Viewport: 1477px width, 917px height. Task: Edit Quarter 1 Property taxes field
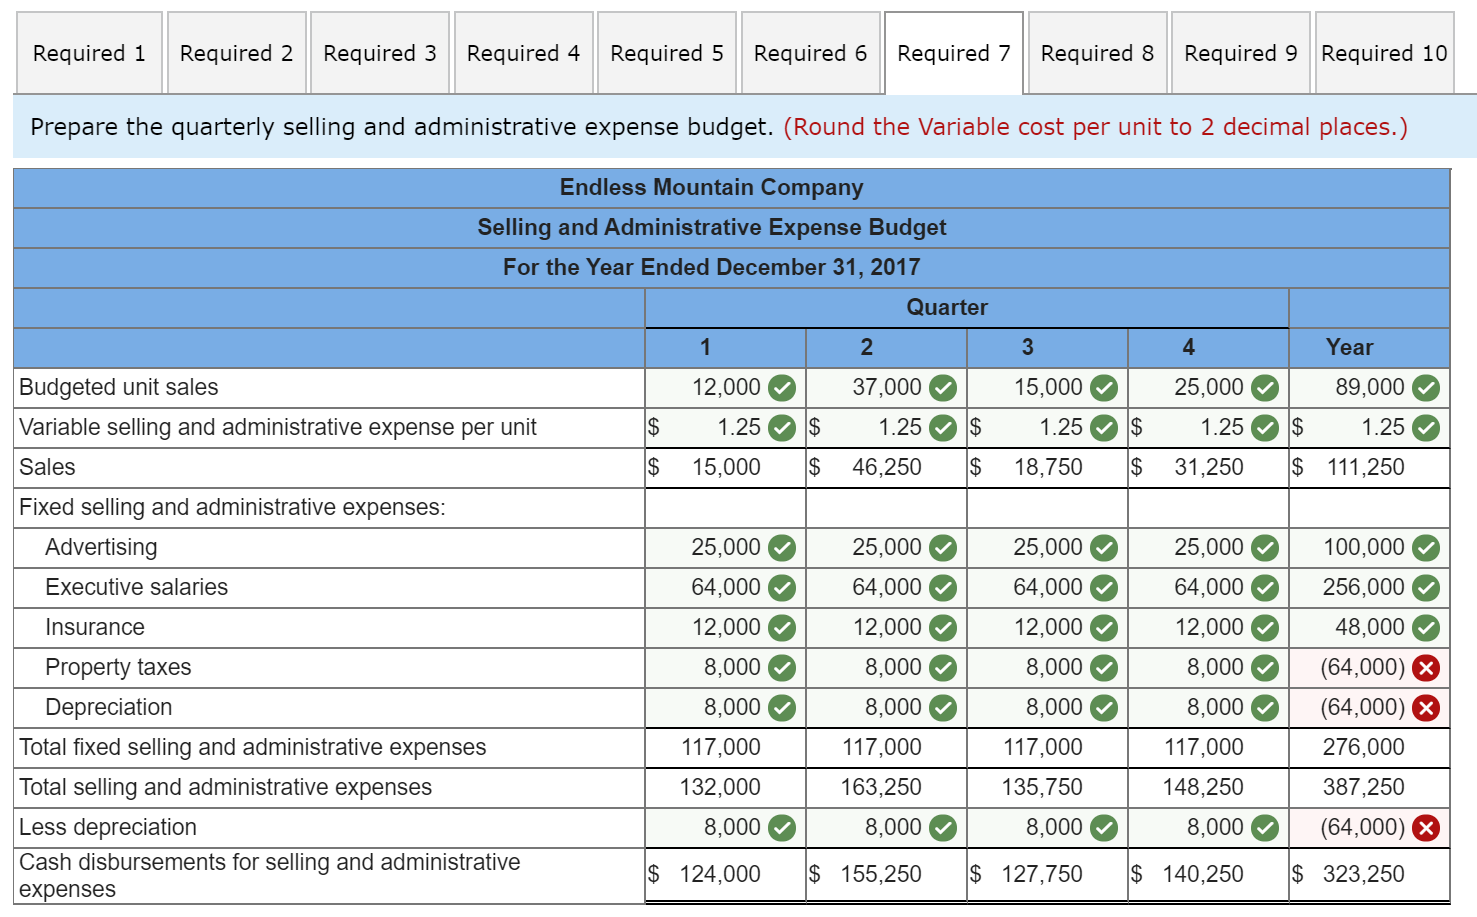pos(725,668)
